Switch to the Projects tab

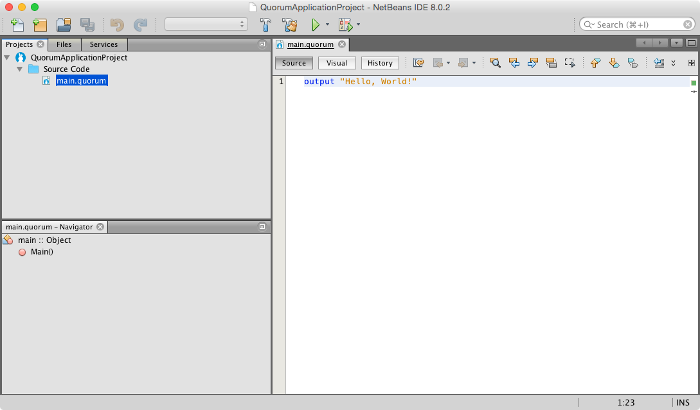click(x=19, y=45)
